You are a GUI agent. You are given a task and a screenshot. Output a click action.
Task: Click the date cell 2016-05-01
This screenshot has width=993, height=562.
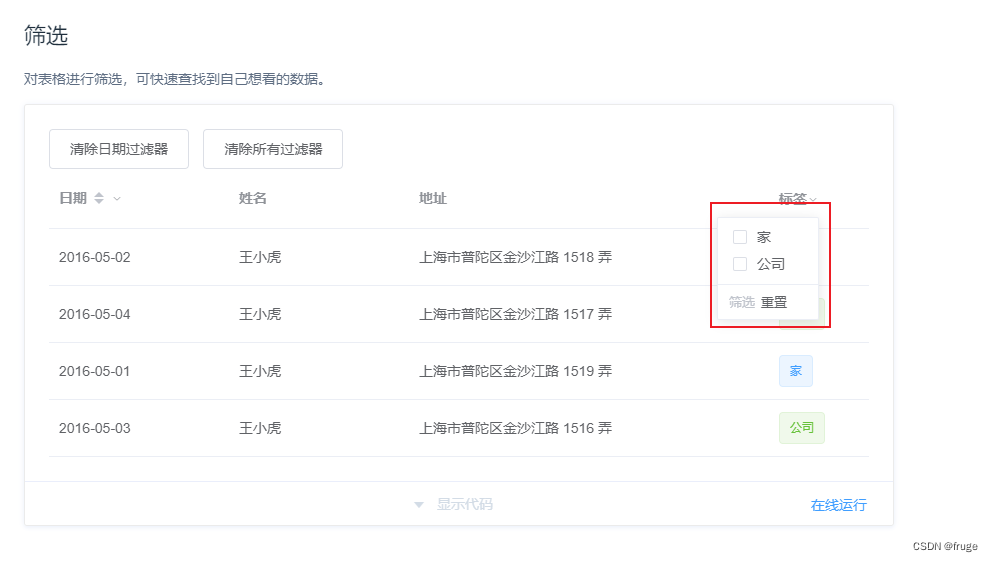[x=94, y=371]
